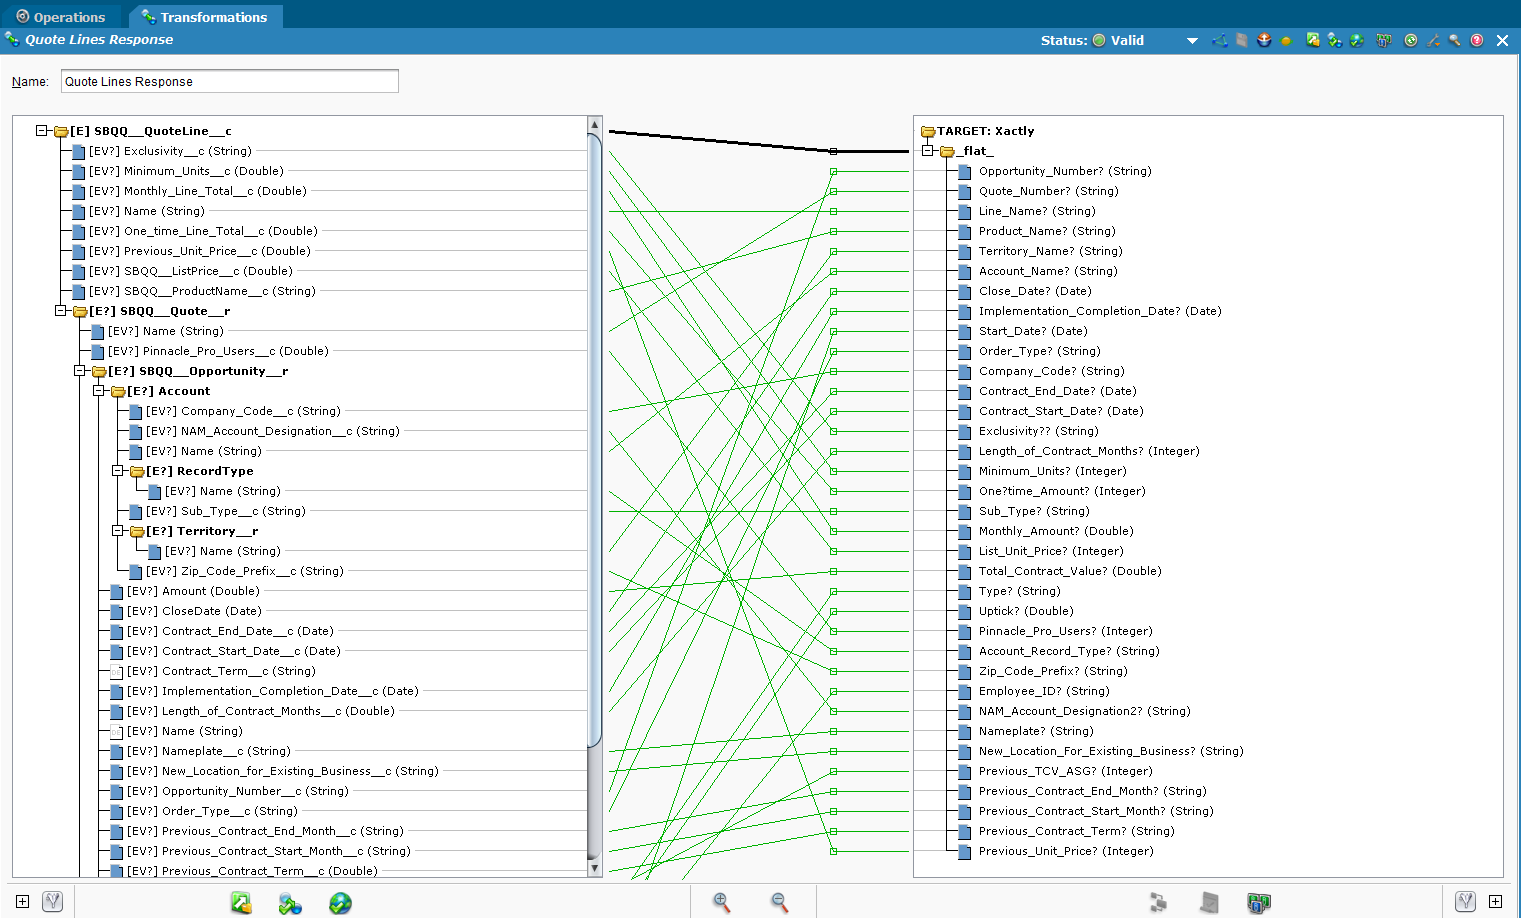Click the source tree scrollbar down arrow
This screenshot has height=918, width=1521.
pos(595,868)
